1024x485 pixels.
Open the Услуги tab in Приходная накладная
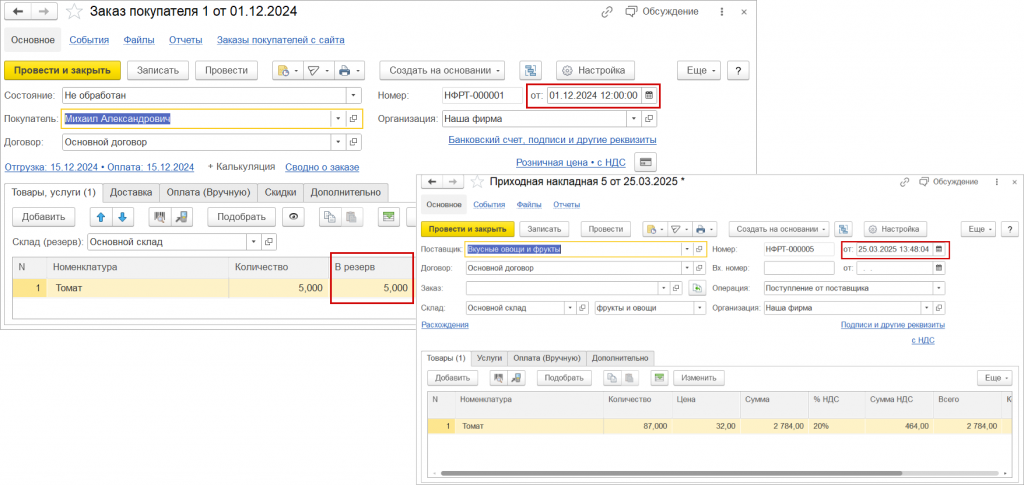(489, 357)
